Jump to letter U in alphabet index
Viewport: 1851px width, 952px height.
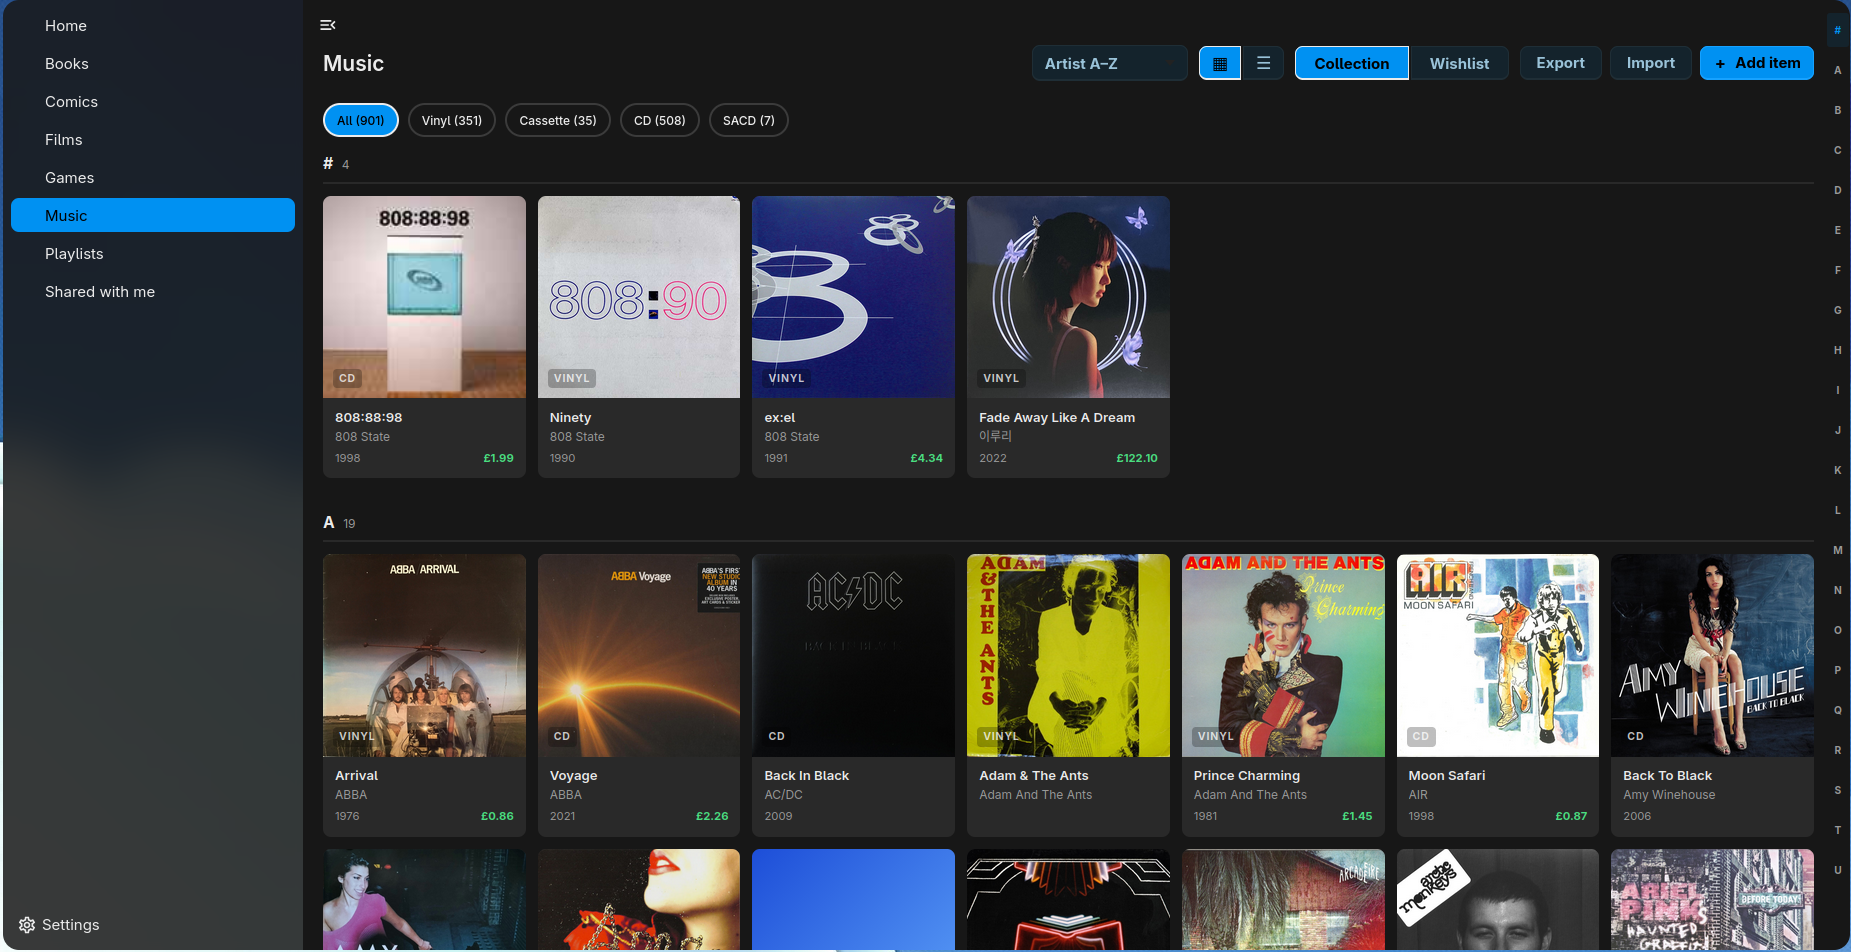click(1837, 870)
